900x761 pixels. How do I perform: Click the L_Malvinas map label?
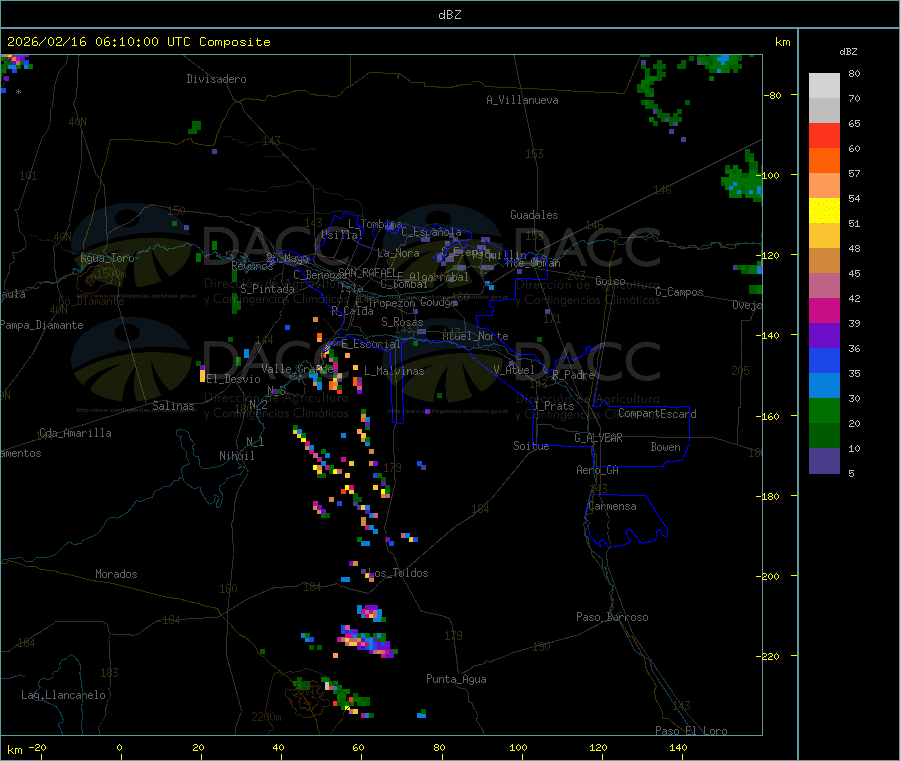coord(394,371)
